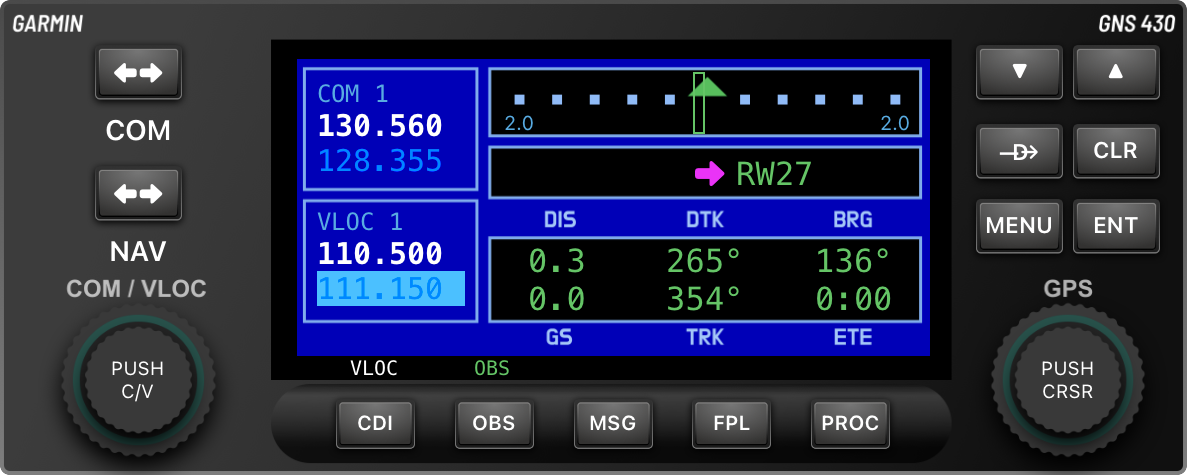Click the range up arrow button
Screen dimensions: 1187x475
pyautogui.click(x=1116, y=72)
